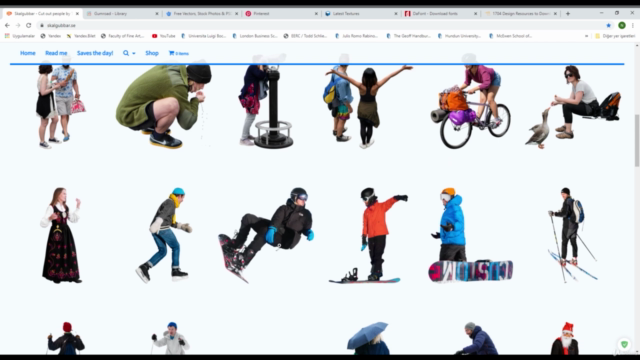Click the green shield badge icon
640x360 pixels.
point(624,344)
